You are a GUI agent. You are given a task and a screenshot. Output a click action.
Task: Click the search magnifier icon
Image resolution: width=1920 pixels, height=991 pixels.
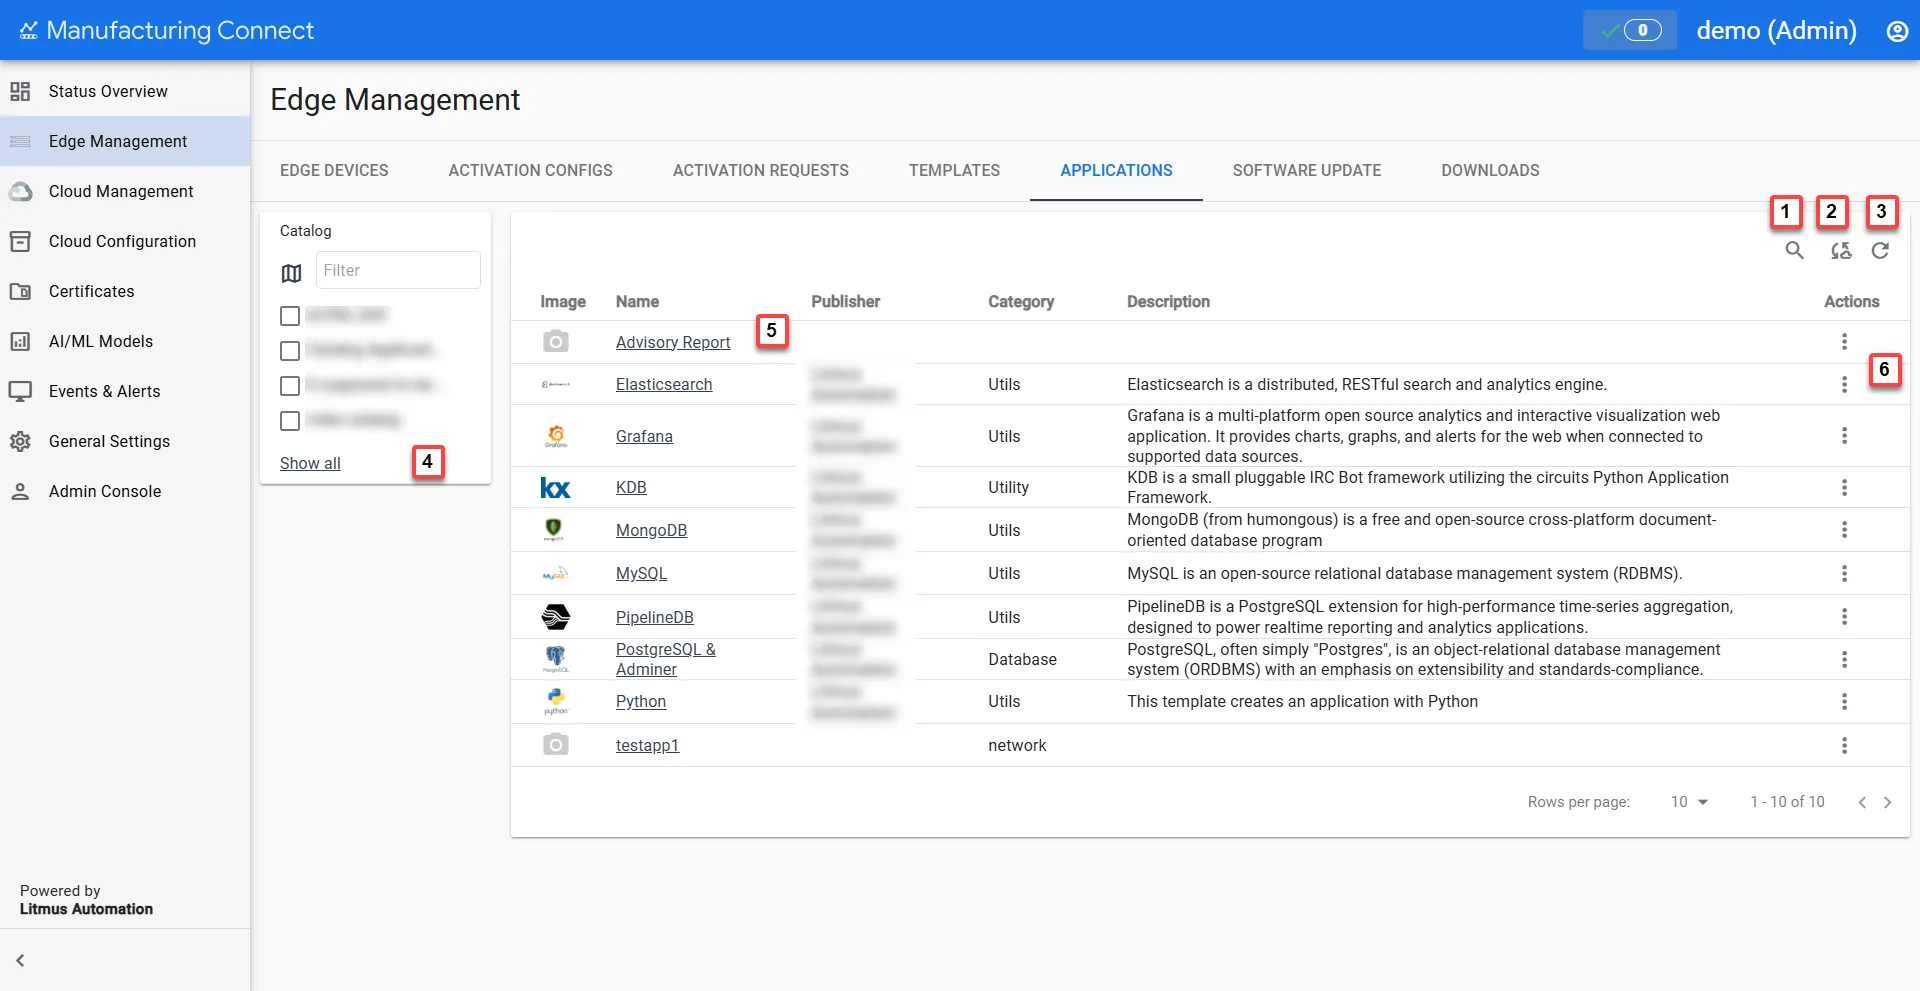[1794, 251]
